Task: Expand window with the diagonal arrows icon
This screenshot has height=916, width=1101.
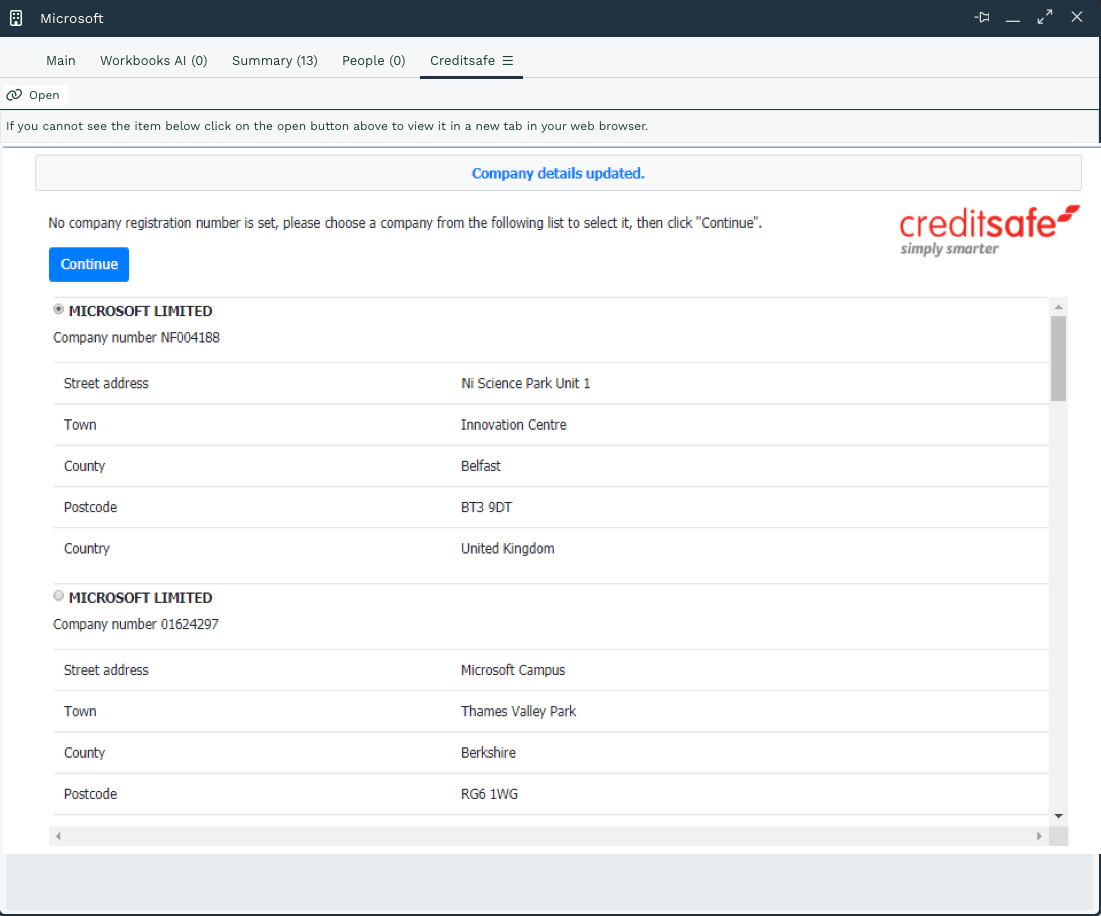Action: pos(1045,18)
